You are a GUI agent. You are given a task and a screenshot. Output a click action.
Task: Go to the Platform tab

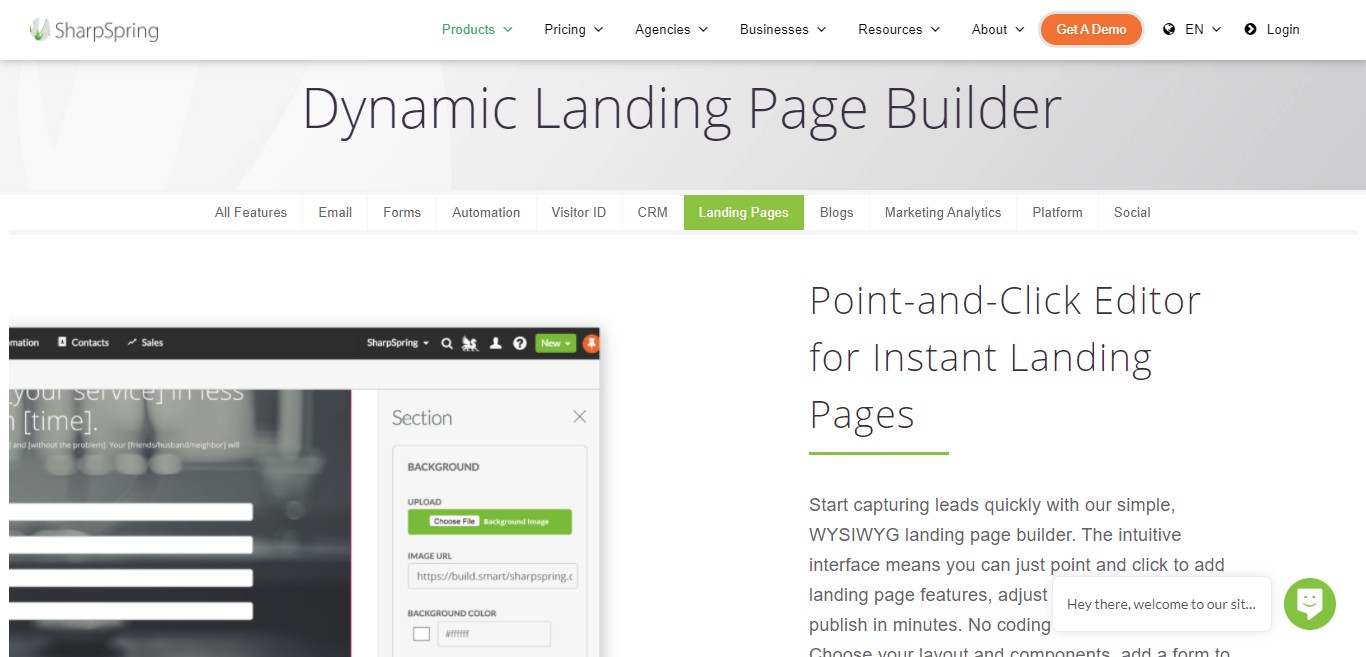pyautogui.click(x=1058, y=212)
